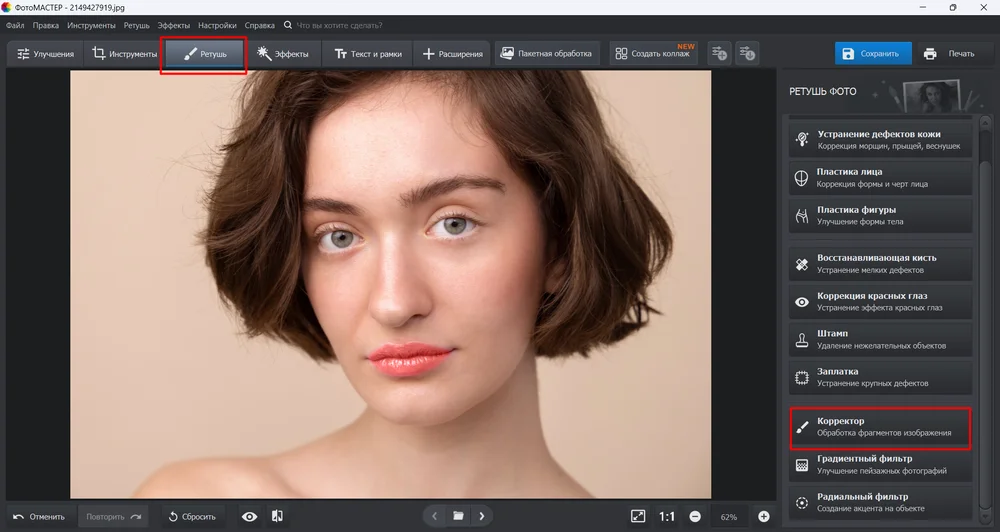Open Радиальный фильтр tool
1000x532 pixels.
[x=880, y=502]
